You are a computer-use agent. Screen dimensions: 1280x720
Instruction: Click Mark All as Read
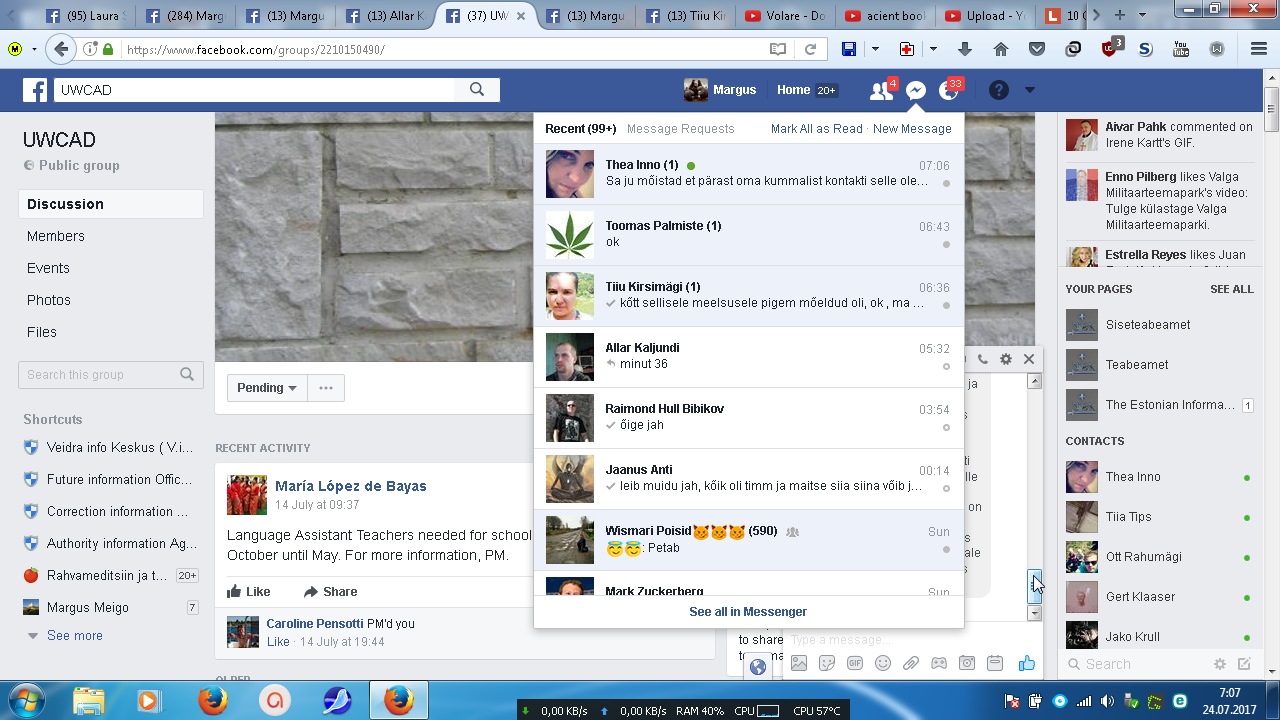click(817, 129)
